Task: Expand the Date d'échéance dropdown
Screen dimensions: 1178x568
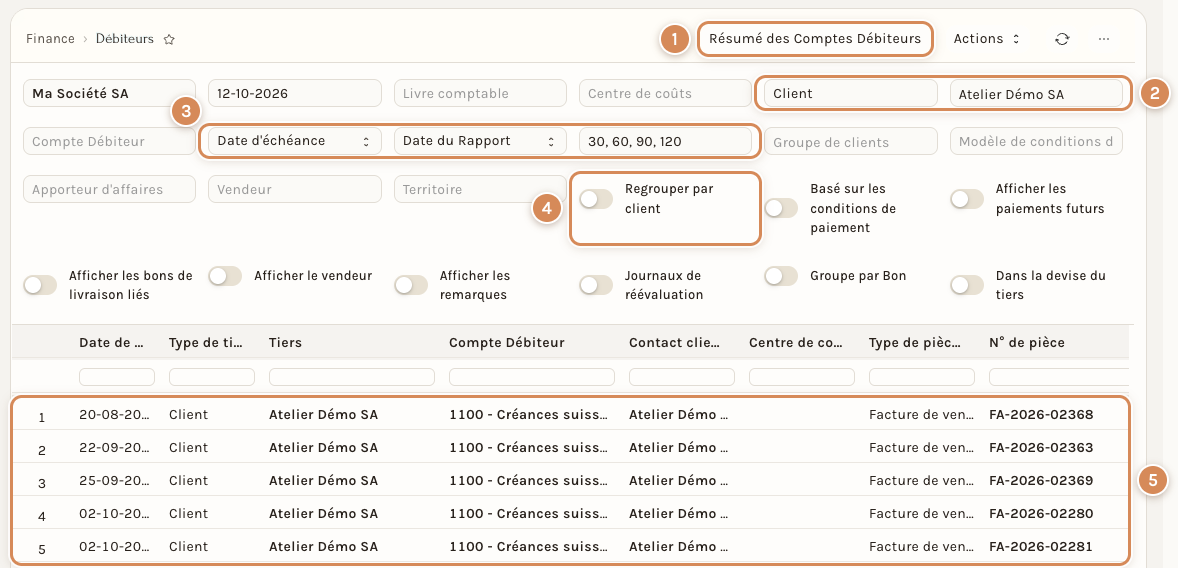Action: click(x=294, y=141)
